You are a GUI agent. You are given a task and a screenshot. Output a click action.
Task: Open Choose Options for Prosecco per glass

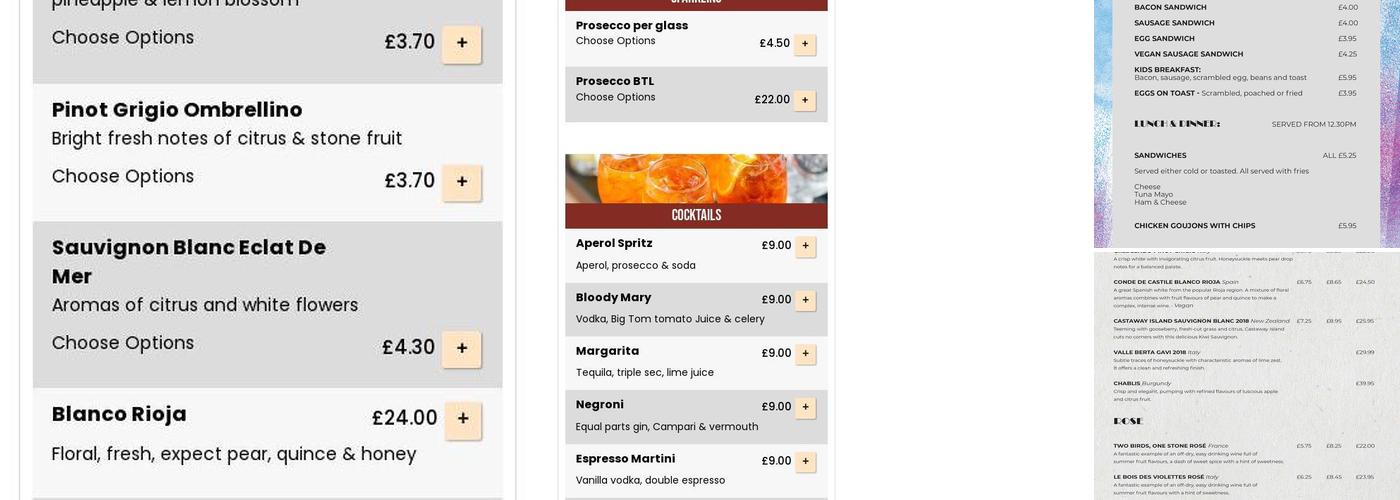pyautogui.click(x=616, y=41)
